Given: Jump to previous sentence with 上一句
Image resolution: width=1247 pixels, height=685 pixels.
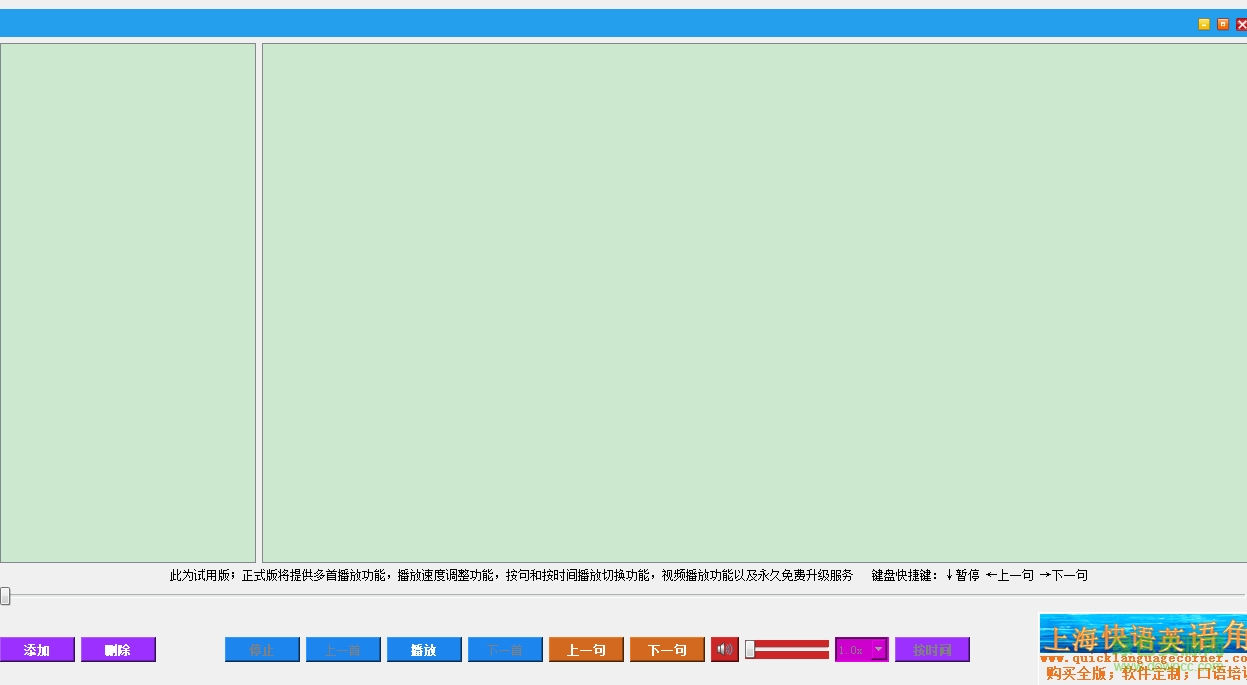Looking at the screenshot, I should [x=586, y=650].
